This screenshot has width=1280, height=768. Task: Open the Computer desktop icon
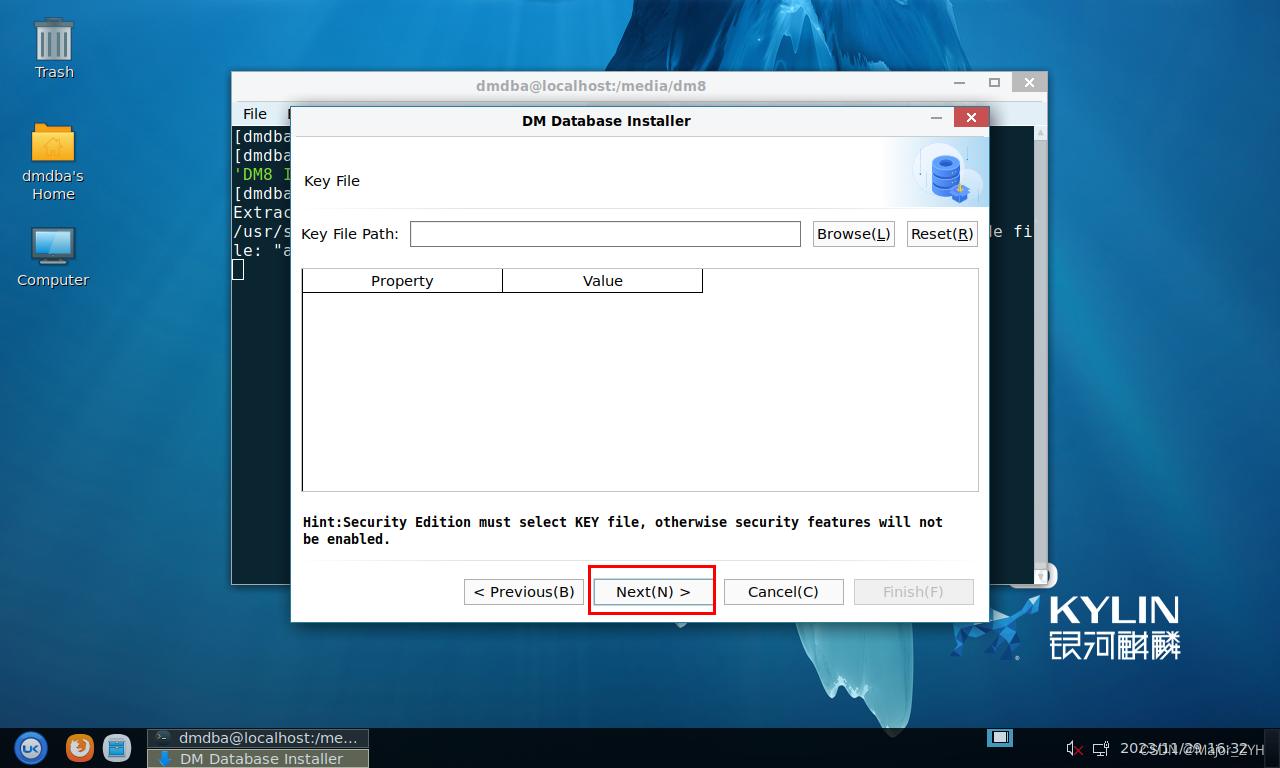[53, 257]
